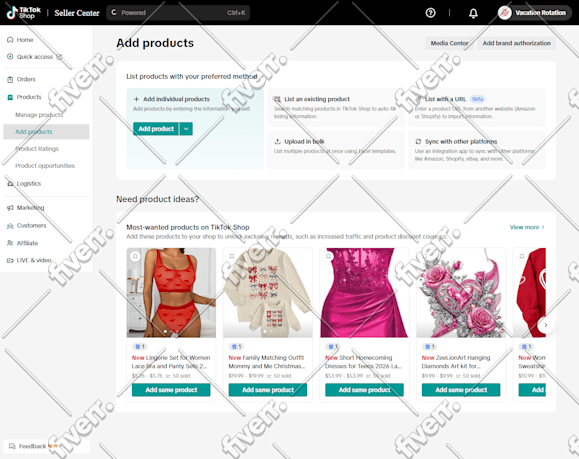Open the ZeeLionArt diamond art thumbnail

[x=461, y=292]
